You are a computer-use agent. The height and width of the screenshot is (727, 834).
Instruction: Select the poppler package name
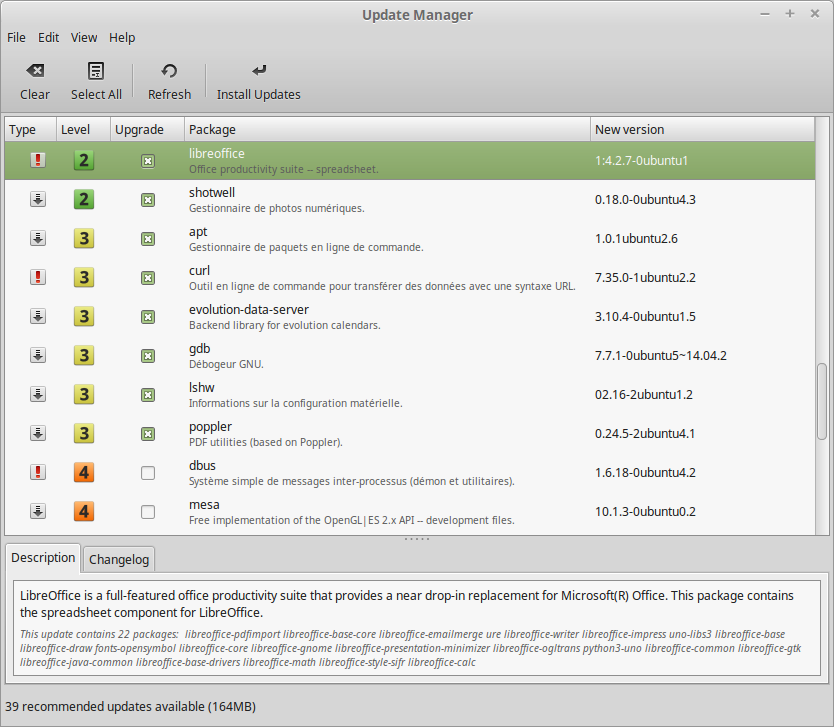point(210,427)
